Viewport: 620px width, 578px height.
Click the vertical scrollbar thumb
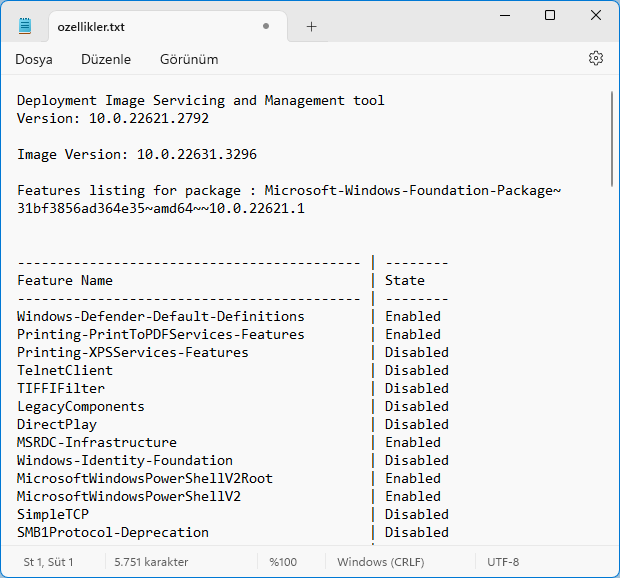[x=612, y=138]
